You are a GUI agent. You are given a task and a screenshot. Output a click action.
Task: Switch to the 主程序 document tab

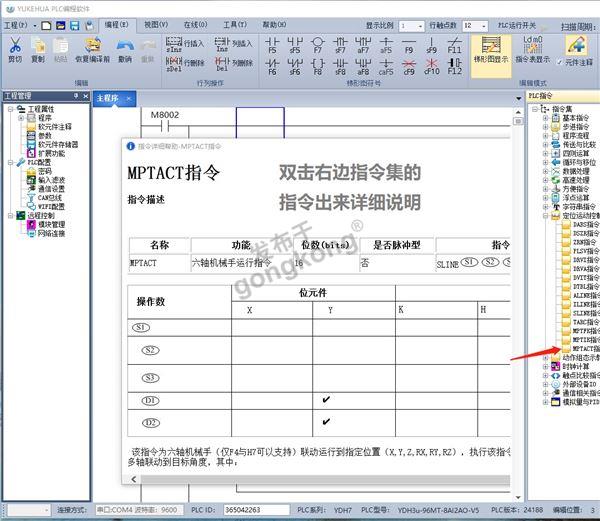point(107,99)
